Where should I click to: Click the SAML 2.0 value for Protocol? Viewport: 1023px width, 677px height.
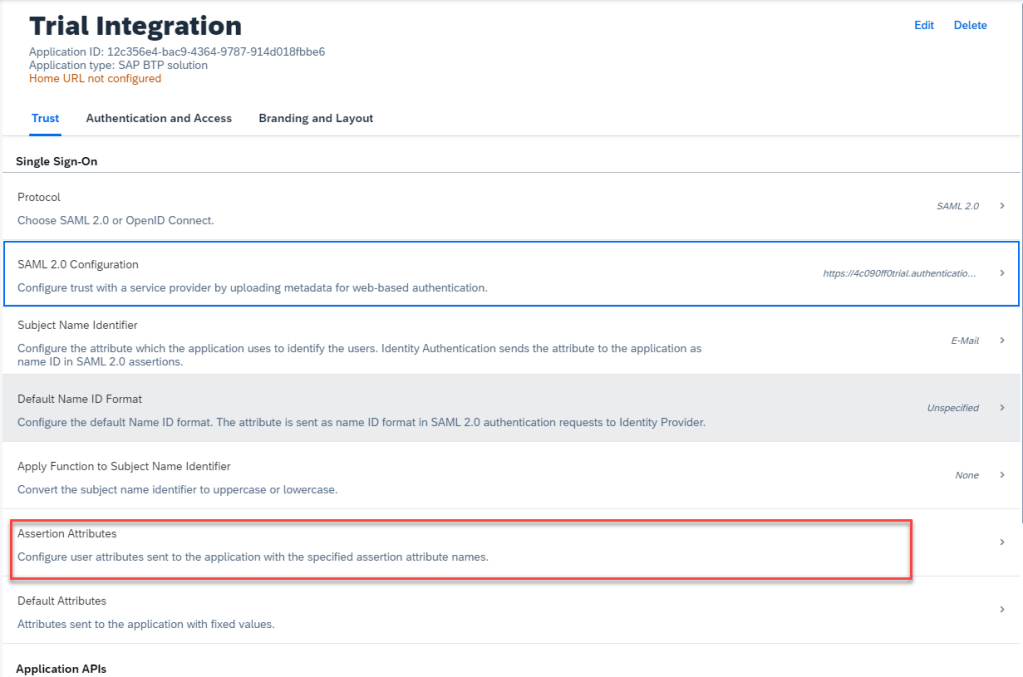(957, 206)
